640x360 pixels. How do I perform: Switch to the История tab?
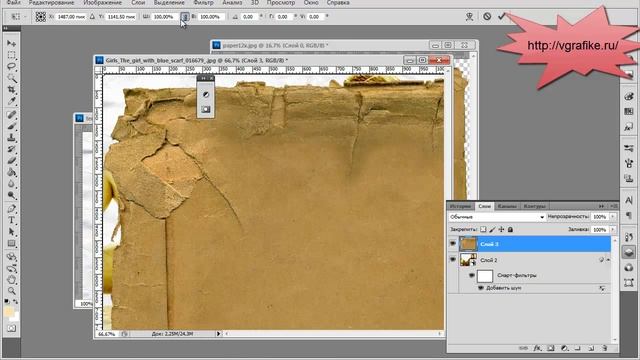tap(460, 206)
